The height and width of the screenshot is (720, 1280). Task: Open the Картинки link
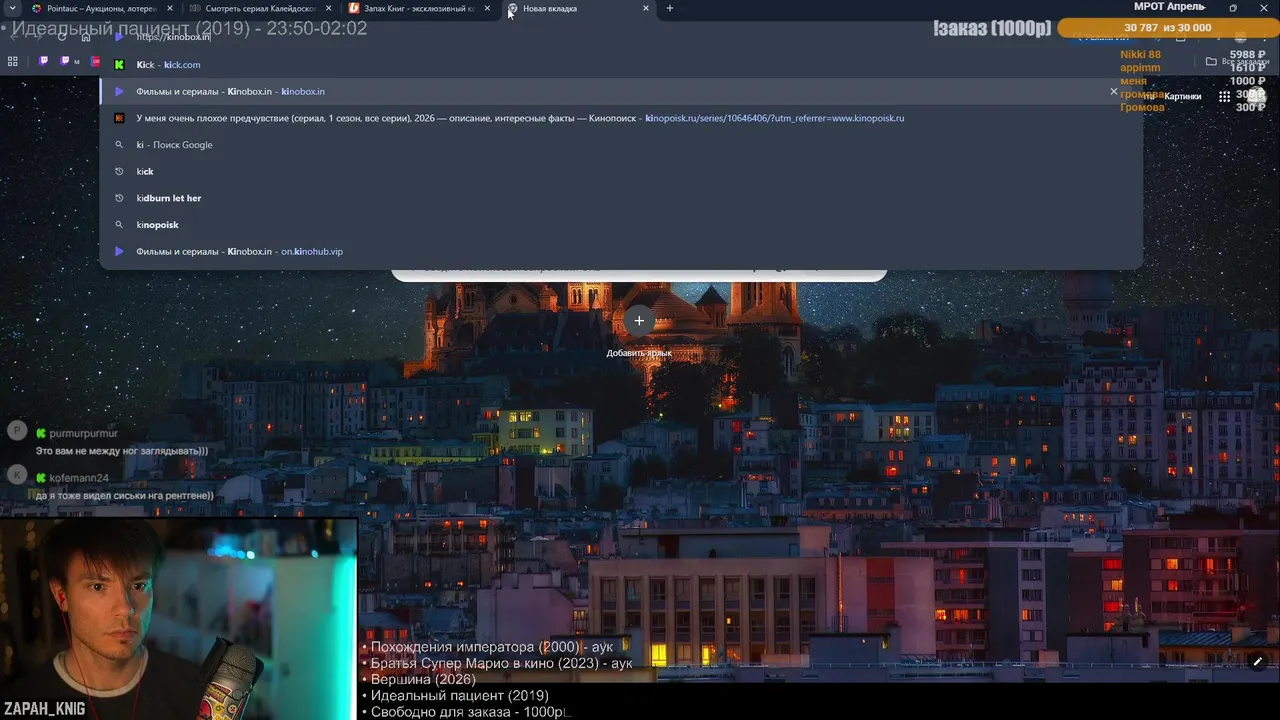(x=1183, y=97)
